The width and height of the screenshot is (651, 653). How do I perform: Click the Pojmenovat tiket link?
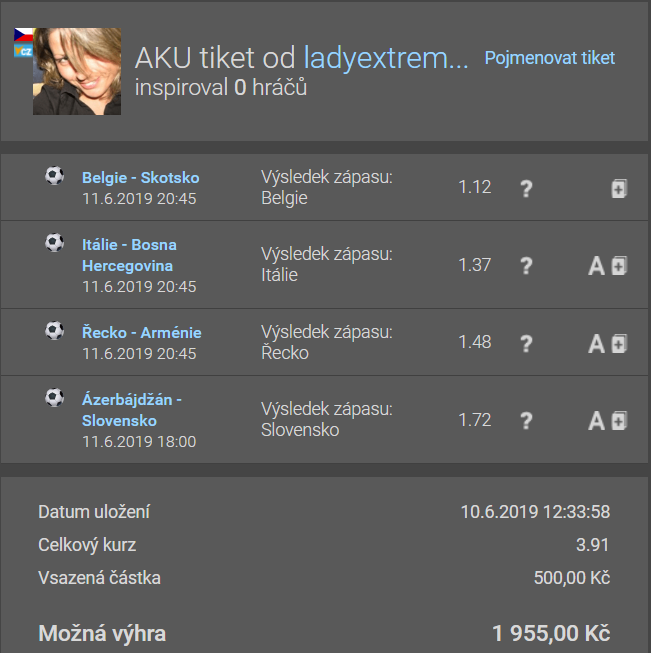pyautogui.click(x=550, y=58)
